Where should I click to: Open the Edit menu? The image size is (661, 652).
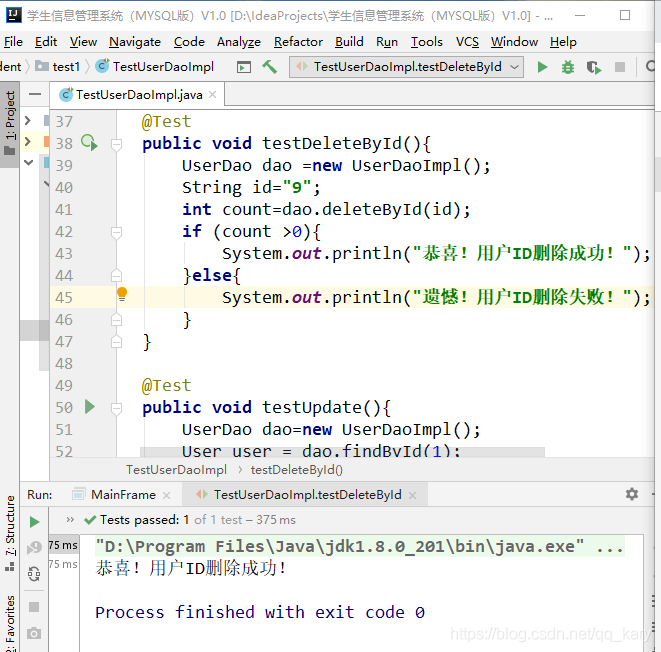(x=46, y=42)
